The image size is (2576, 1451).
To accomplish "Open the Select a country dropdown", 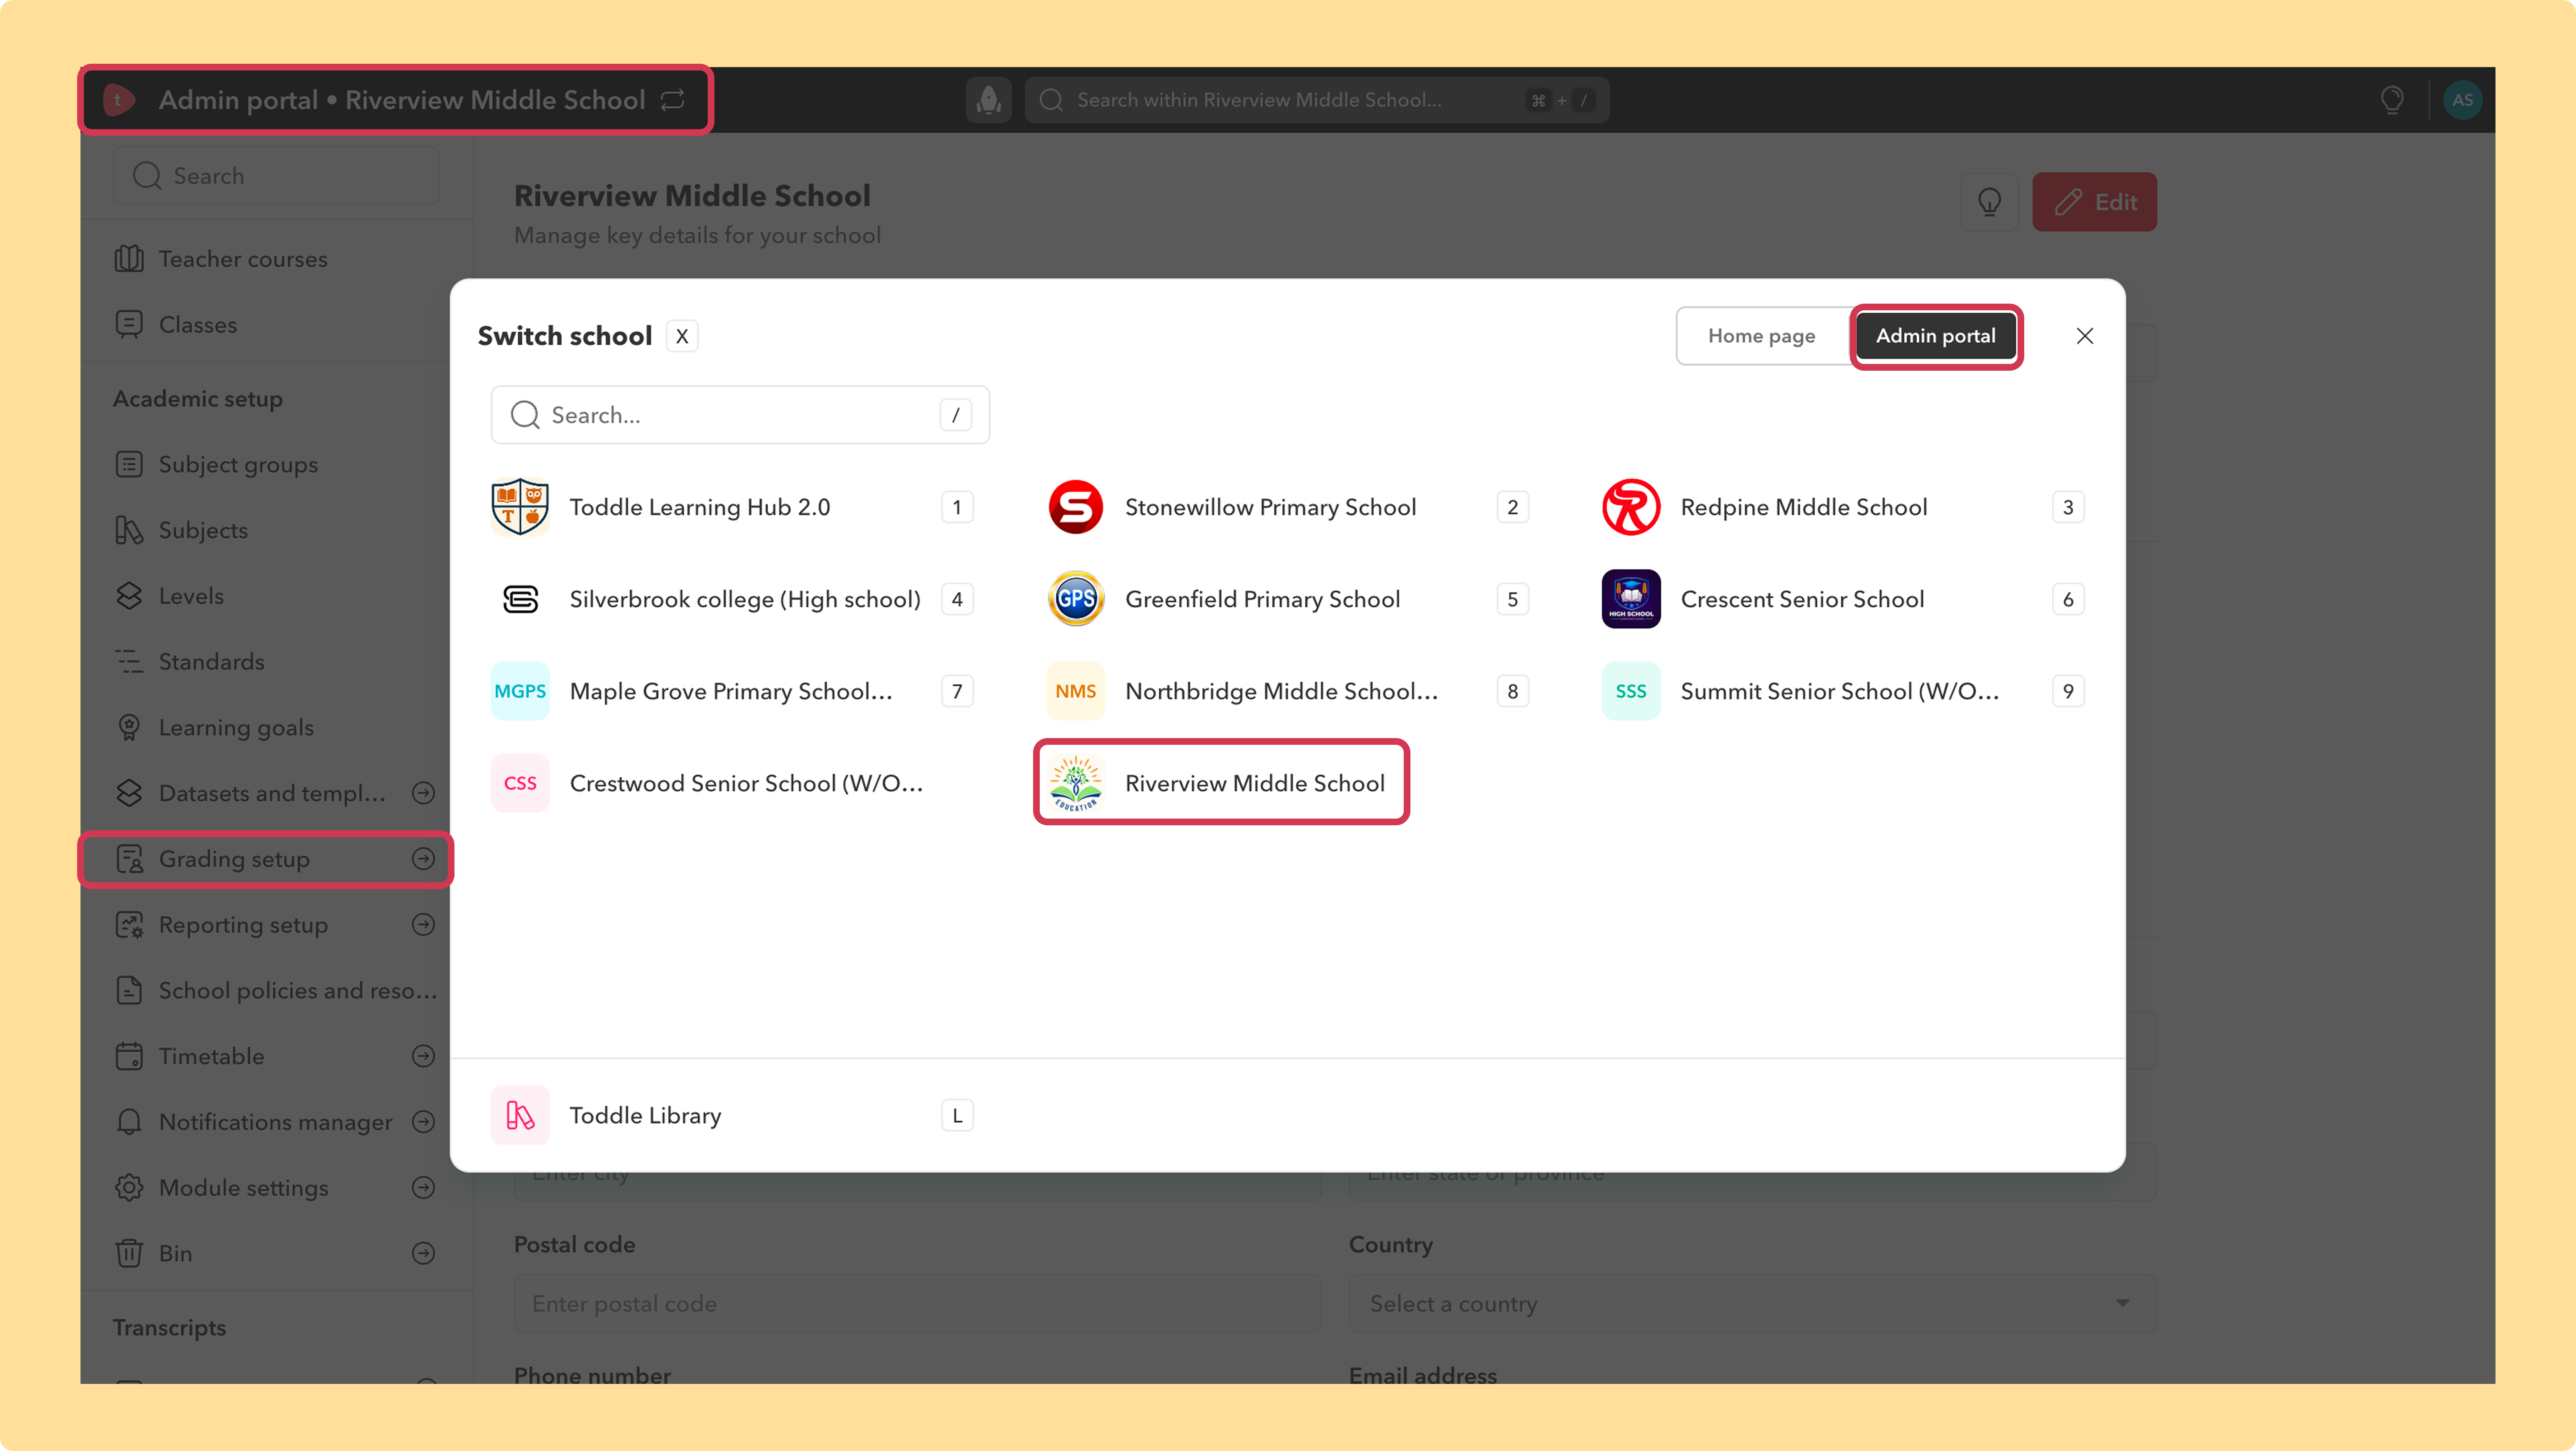I will point(1752,1304).
